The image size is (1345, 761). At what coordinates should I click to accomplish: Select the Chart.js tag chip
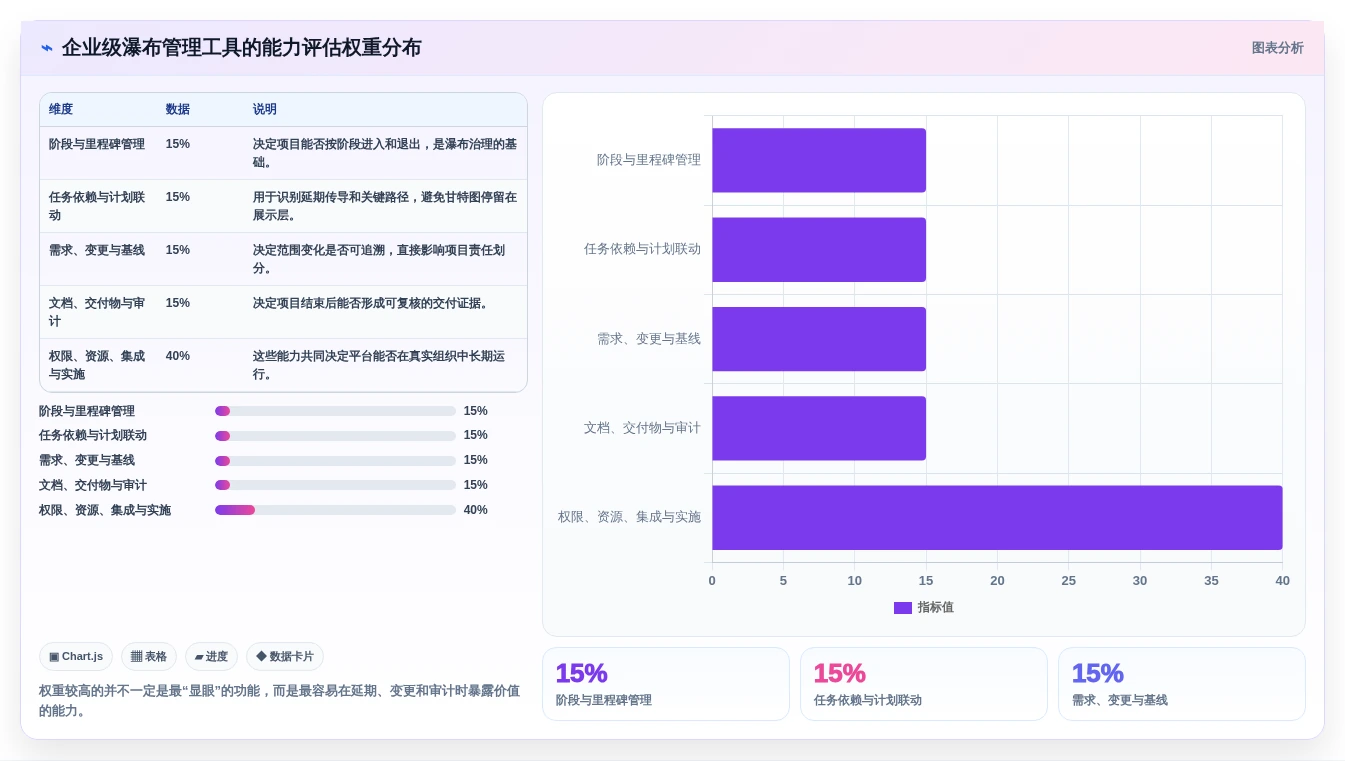76,657
